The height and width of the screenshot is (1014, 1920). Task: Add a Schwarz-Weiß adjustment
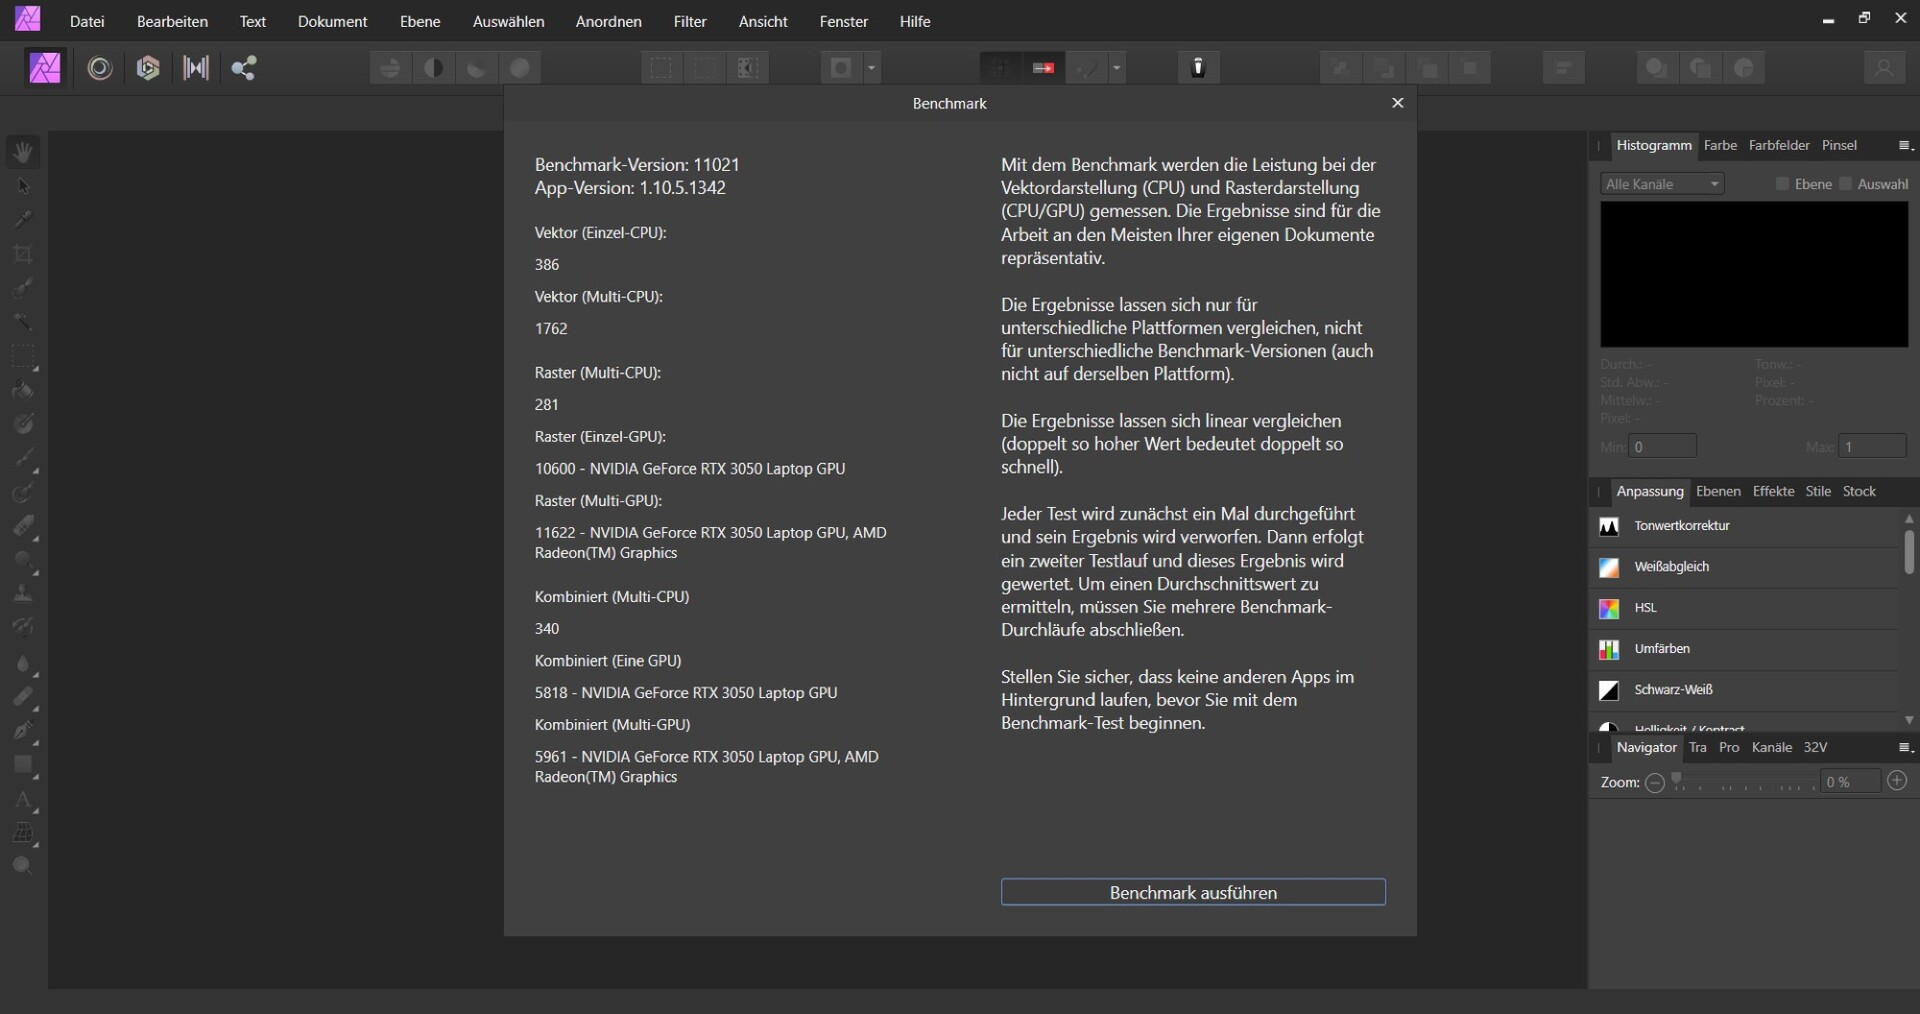(x=1744, y=690)
